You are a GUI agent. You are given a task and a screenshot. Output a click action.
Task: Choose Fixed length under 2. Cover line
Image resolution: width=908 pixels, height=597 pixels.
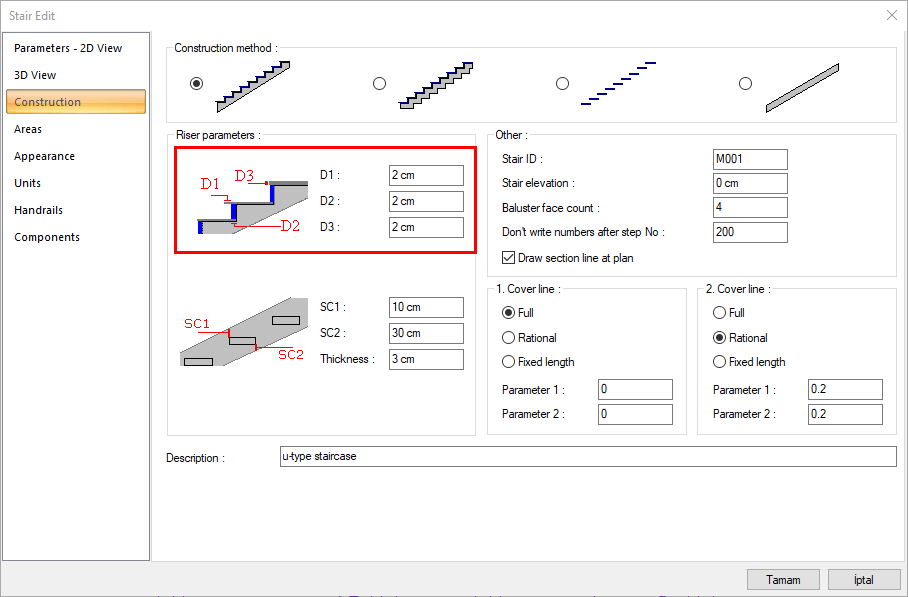(x=719, y=362)
